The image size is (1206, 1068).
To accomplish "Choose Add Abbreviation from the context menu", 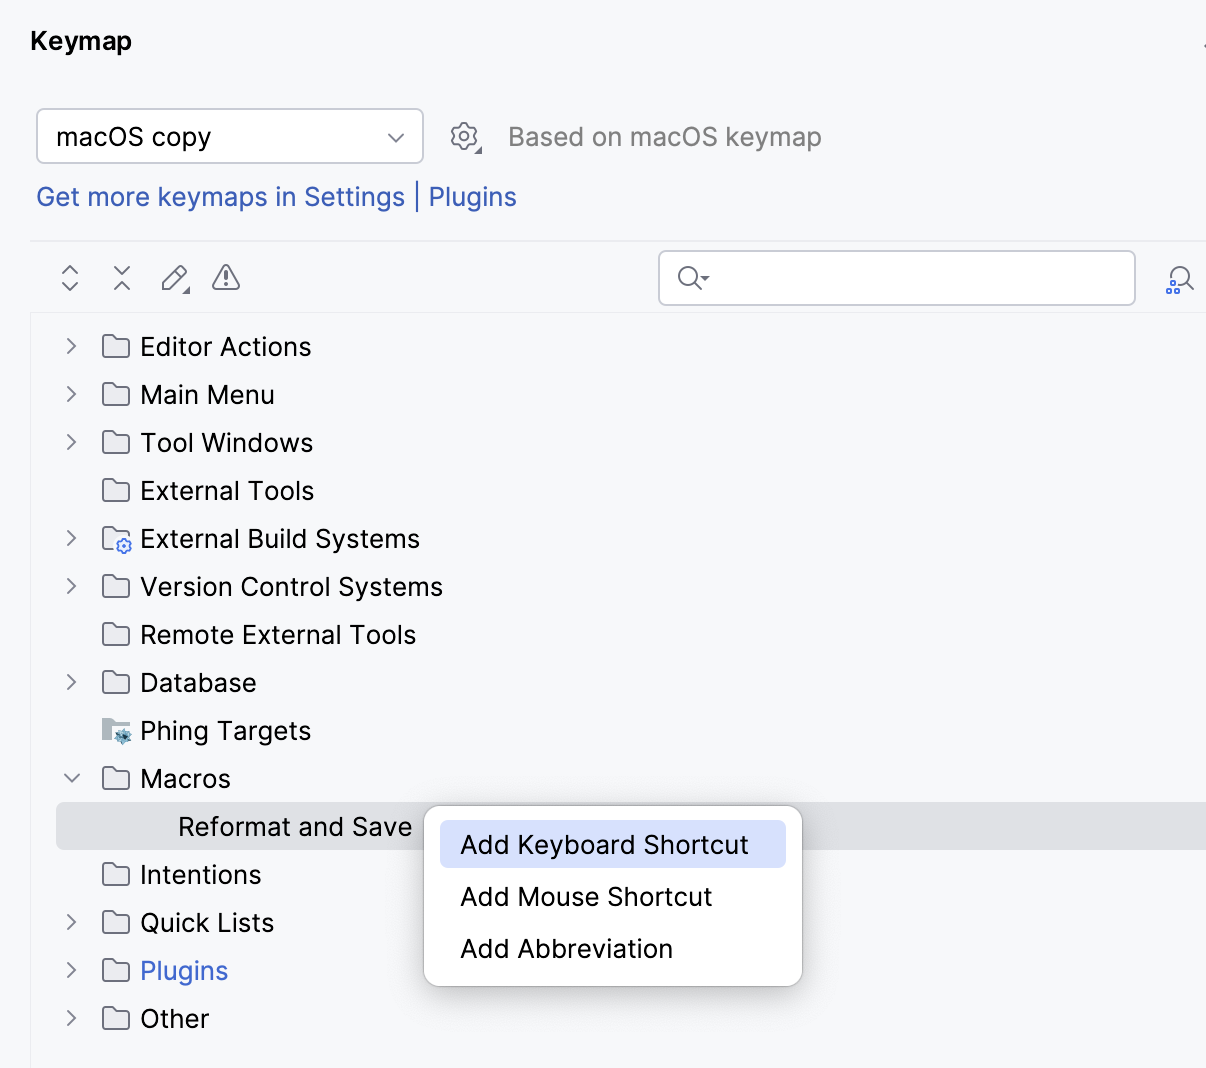I will 566,949.
